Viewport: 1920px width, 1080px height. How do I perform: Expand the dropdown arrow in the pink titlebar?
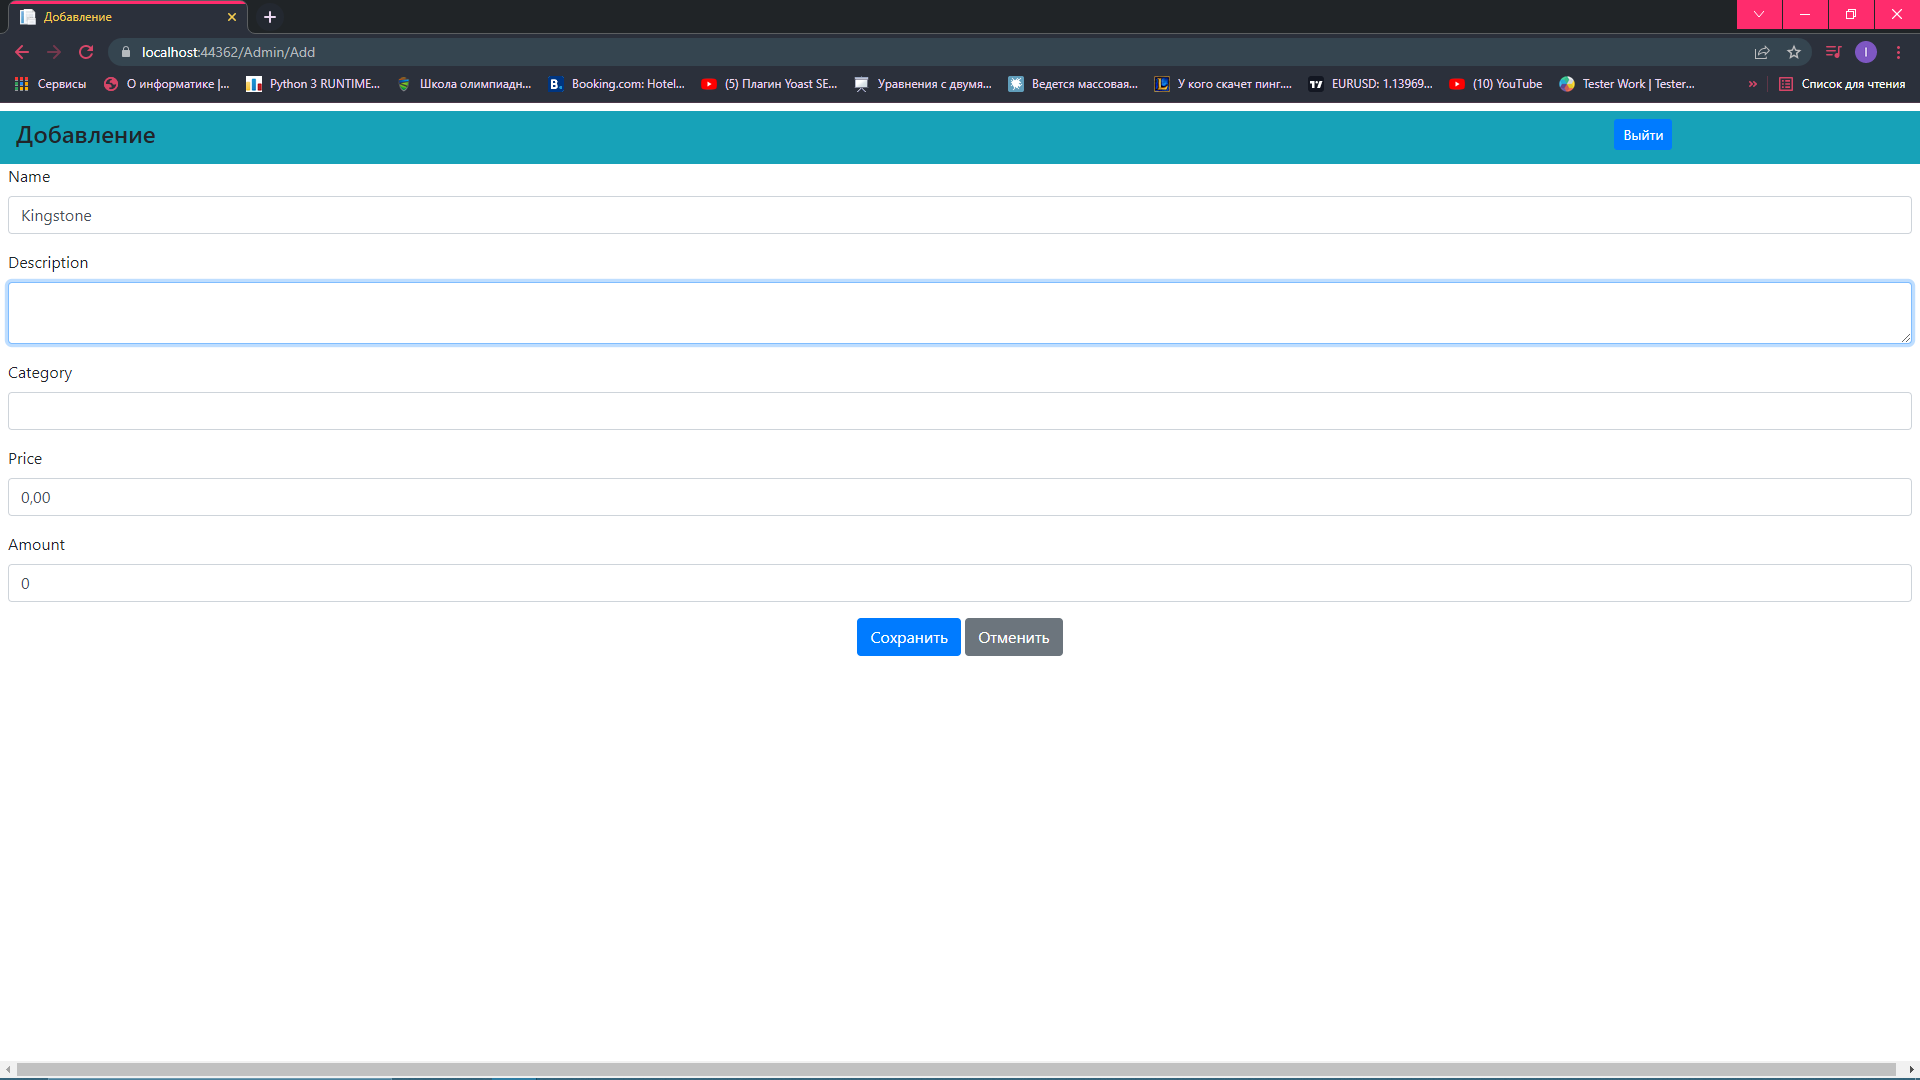point(1758,15)
